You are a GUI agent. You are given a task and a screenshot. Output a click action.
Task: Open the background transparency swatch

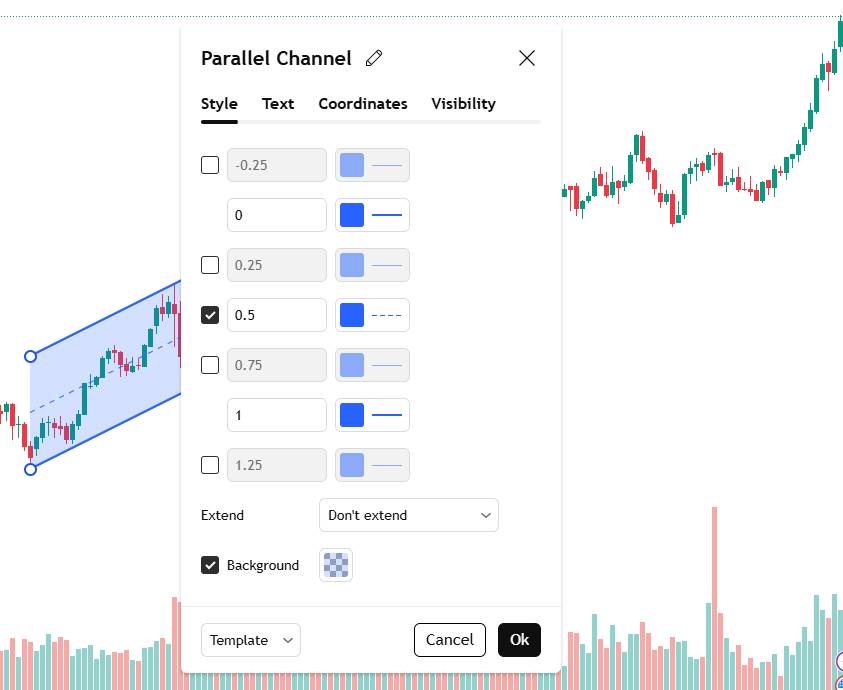tap(336, 565)
